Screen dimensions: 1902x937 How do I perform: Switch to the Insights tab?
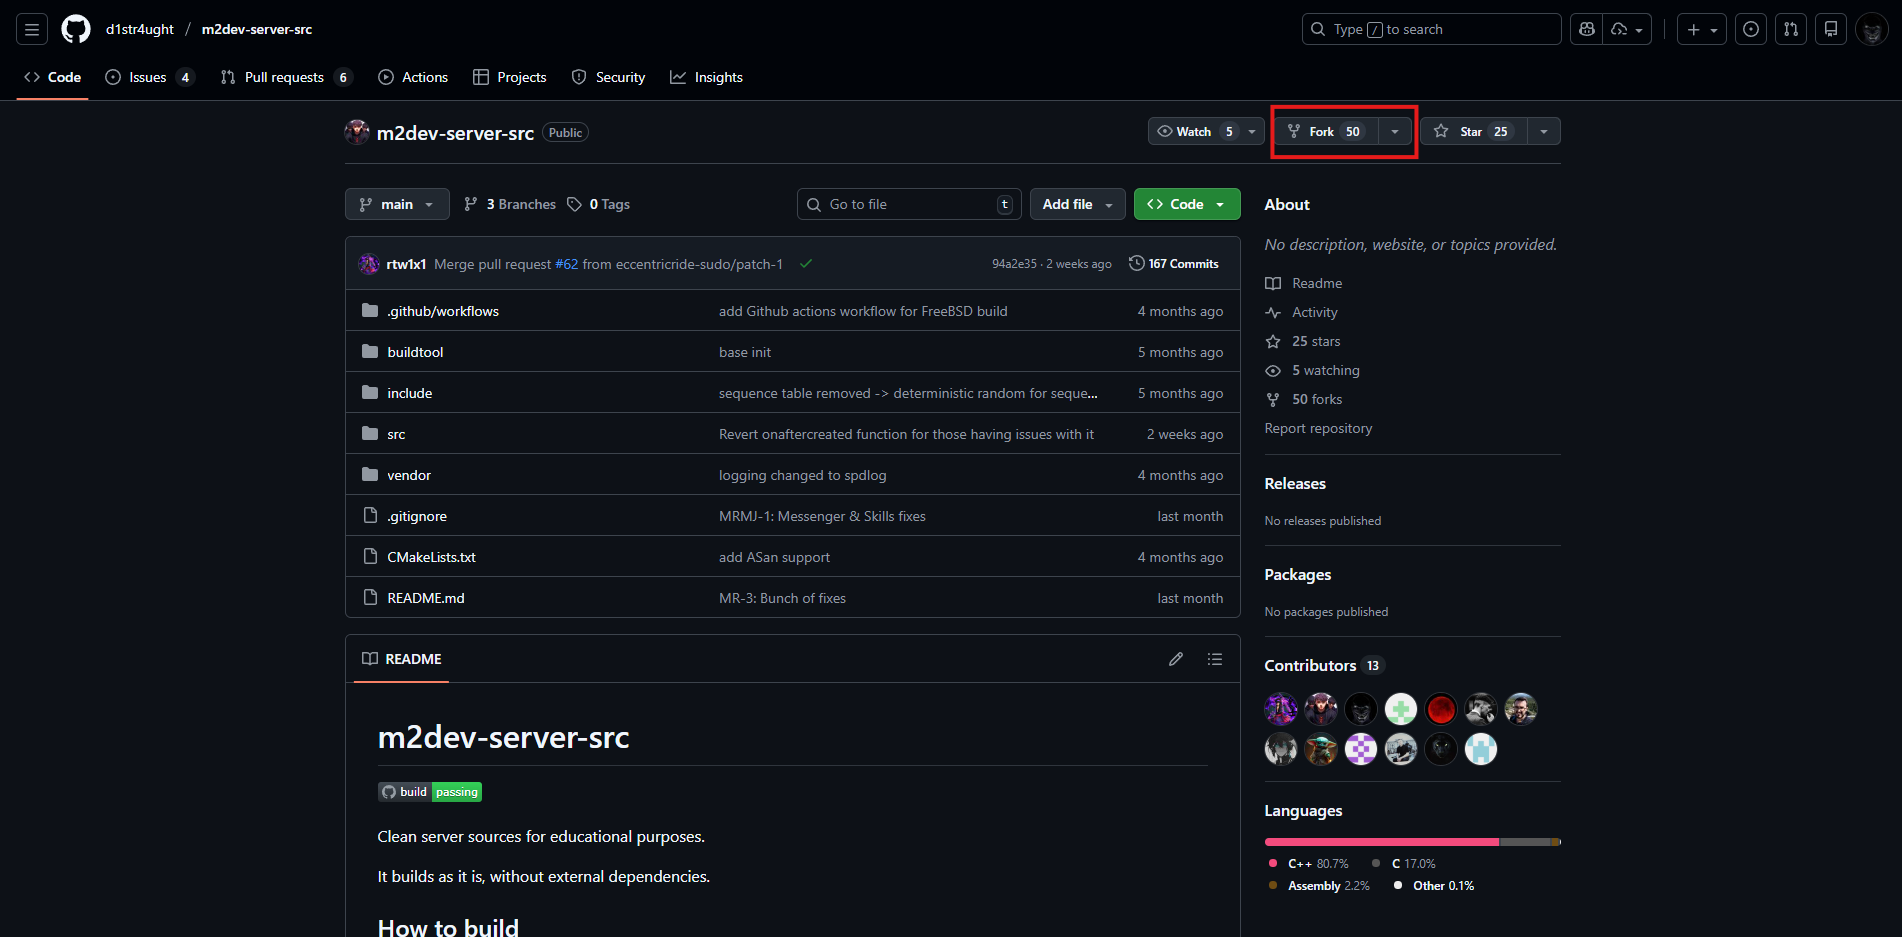click(706, 77)
